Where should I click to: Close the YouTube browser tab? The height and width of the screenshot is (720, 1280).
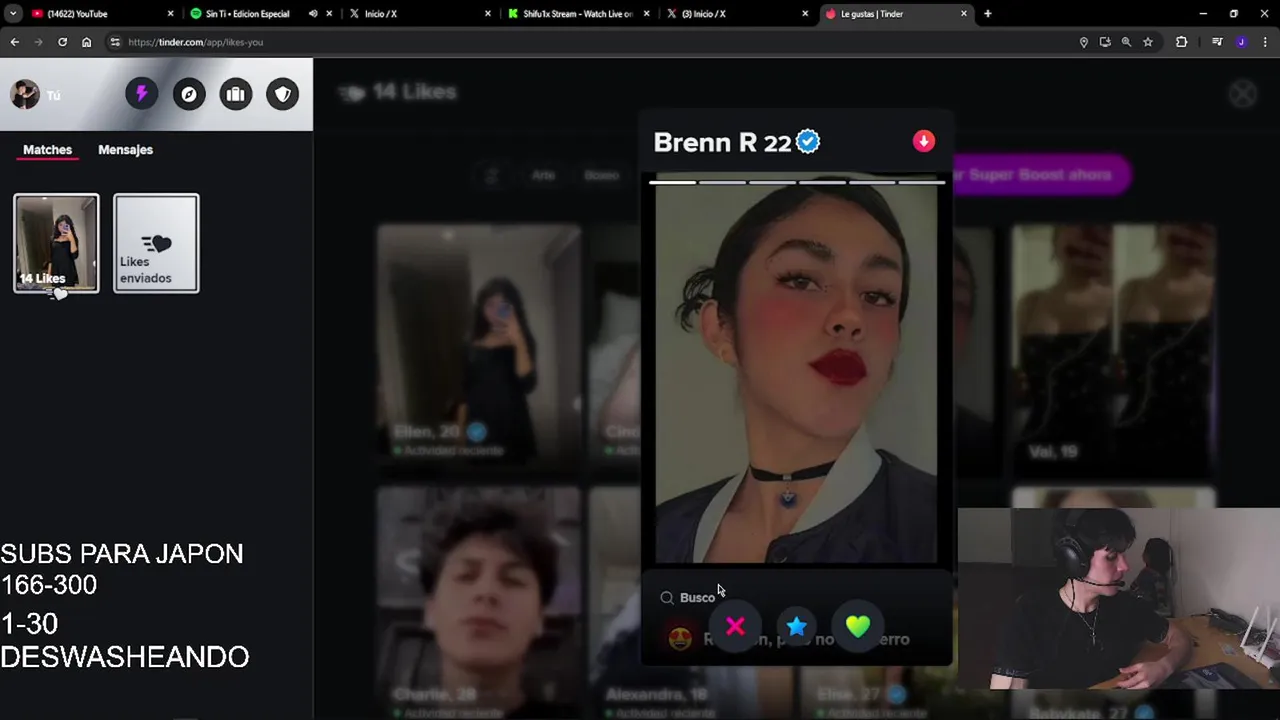pos(170,14)
